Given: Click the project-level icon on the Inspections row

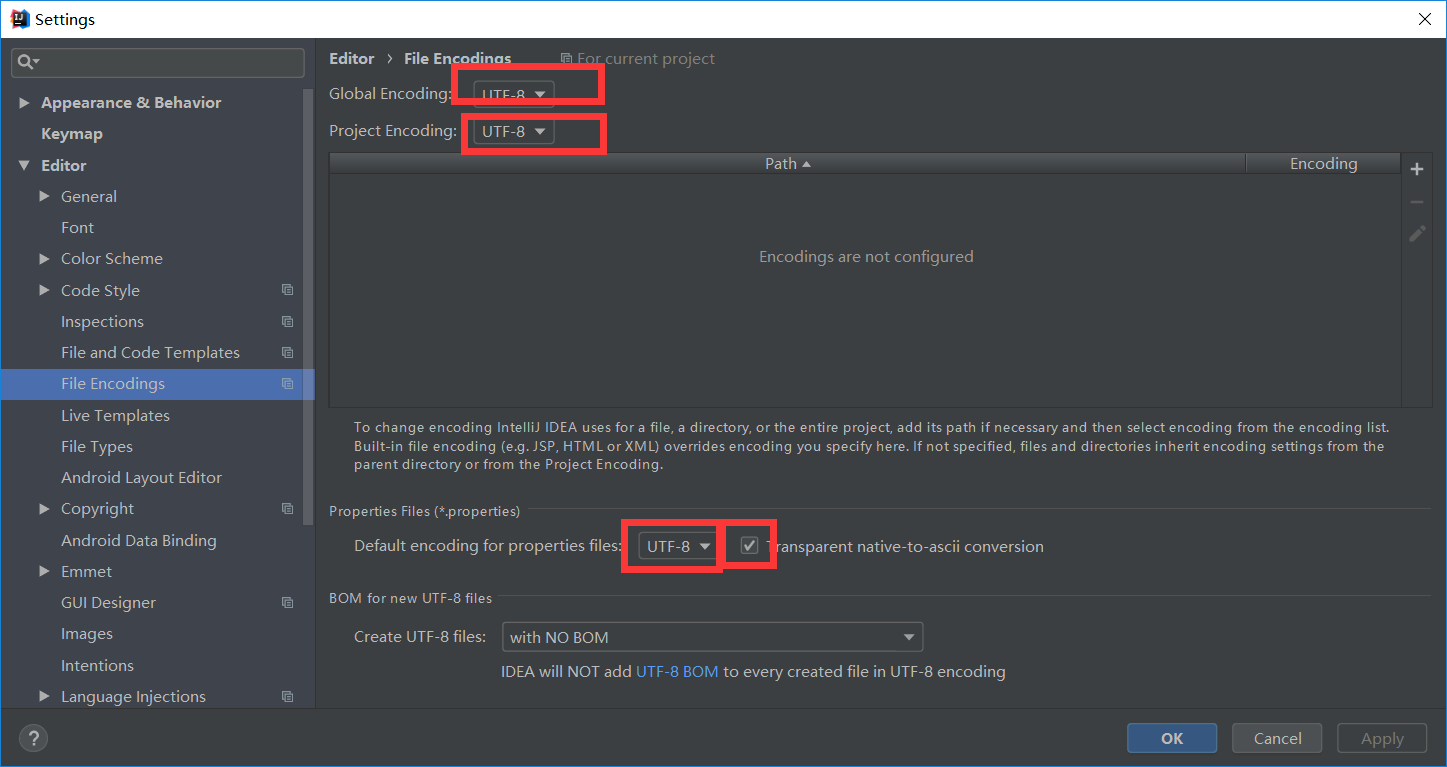Looking at the screenshot, I should 288,321.
